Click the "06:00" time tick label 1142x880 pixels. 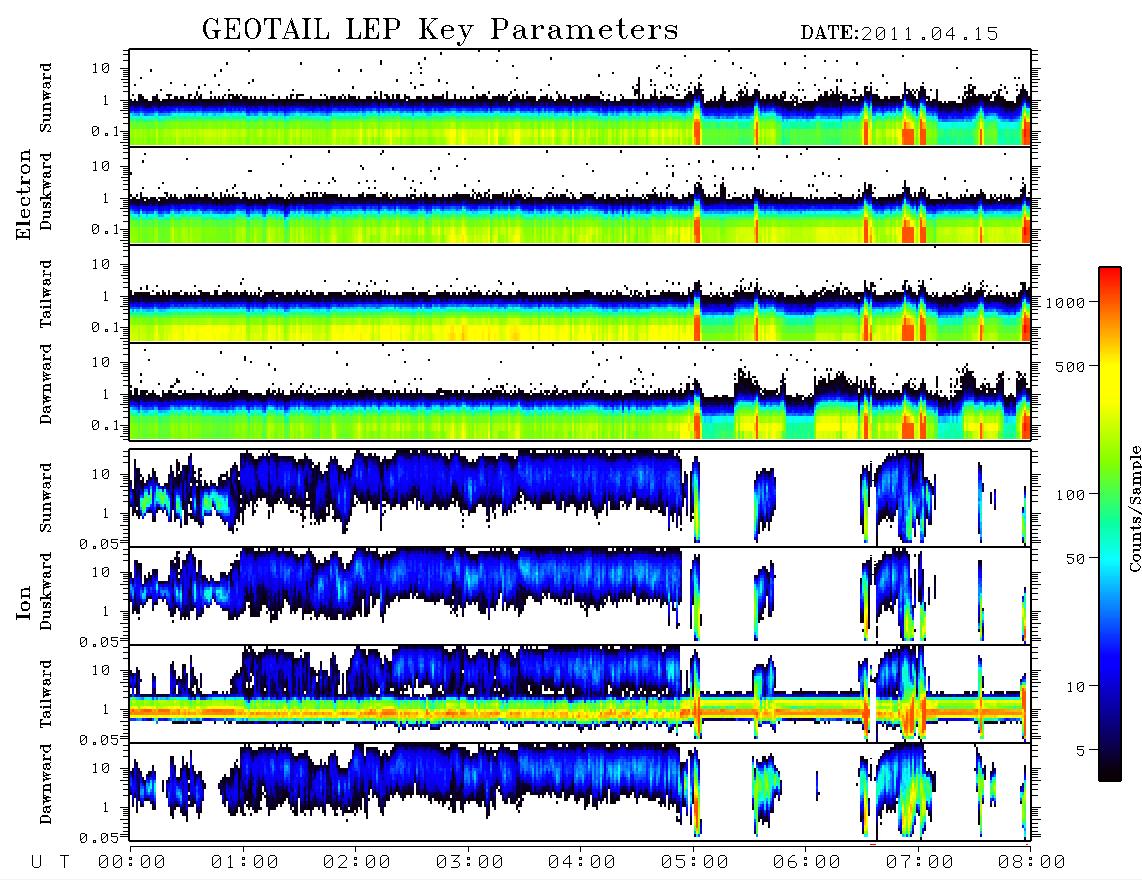(806, 862)
